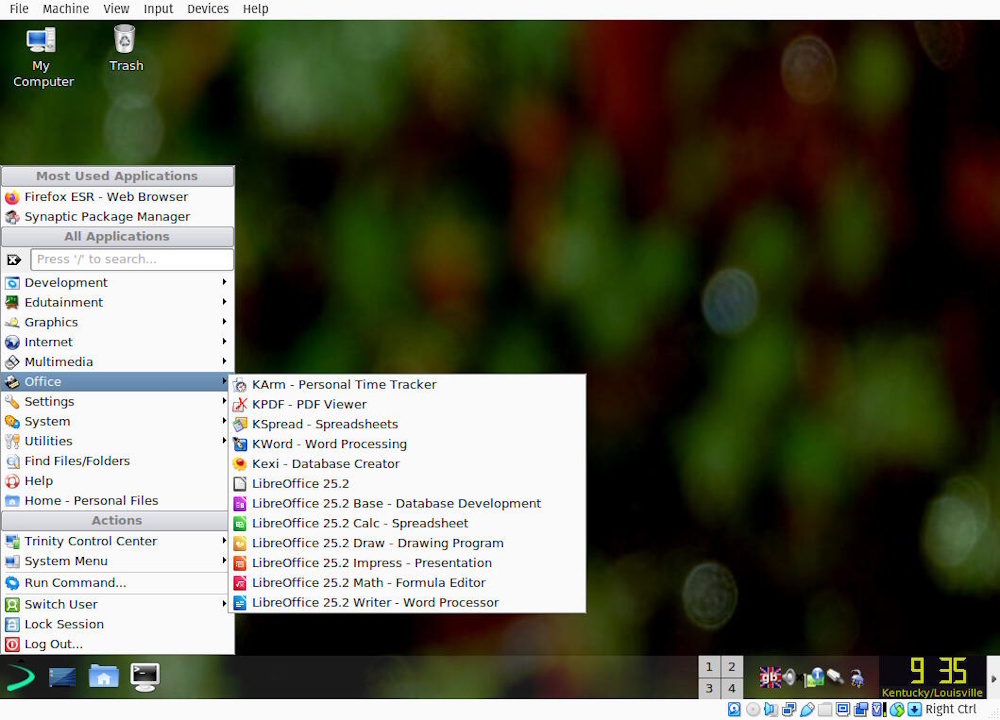
Task: Expand the Development submenu arrow
Action: 224,282
